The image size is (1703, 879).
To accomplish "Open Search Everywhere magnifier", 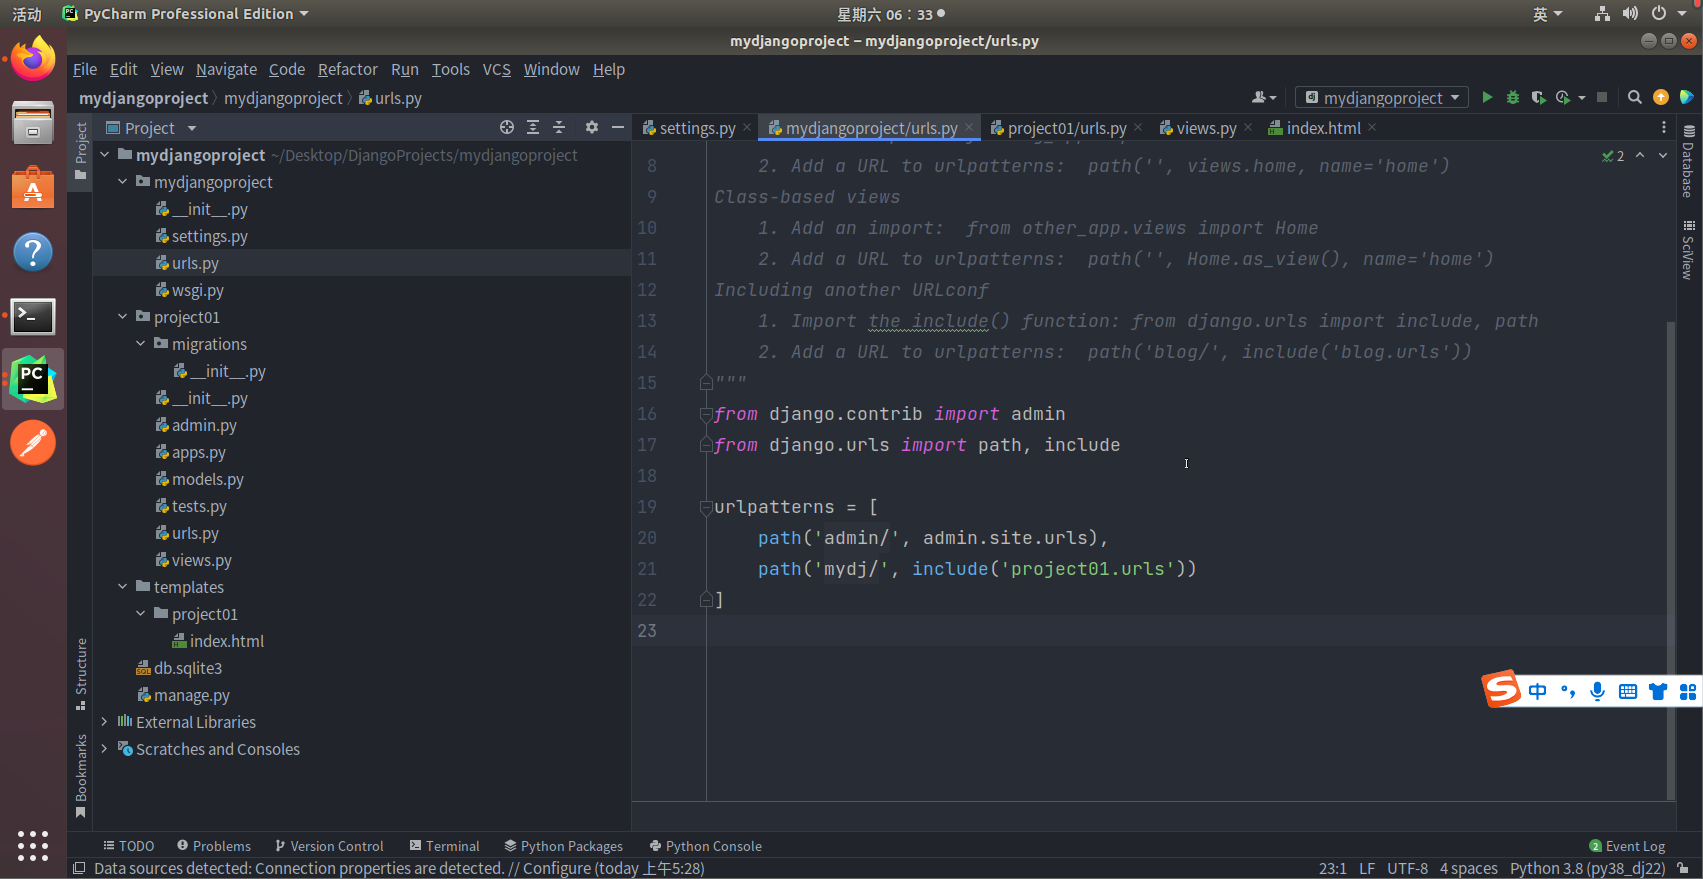I will click(x=1635, y=97).
